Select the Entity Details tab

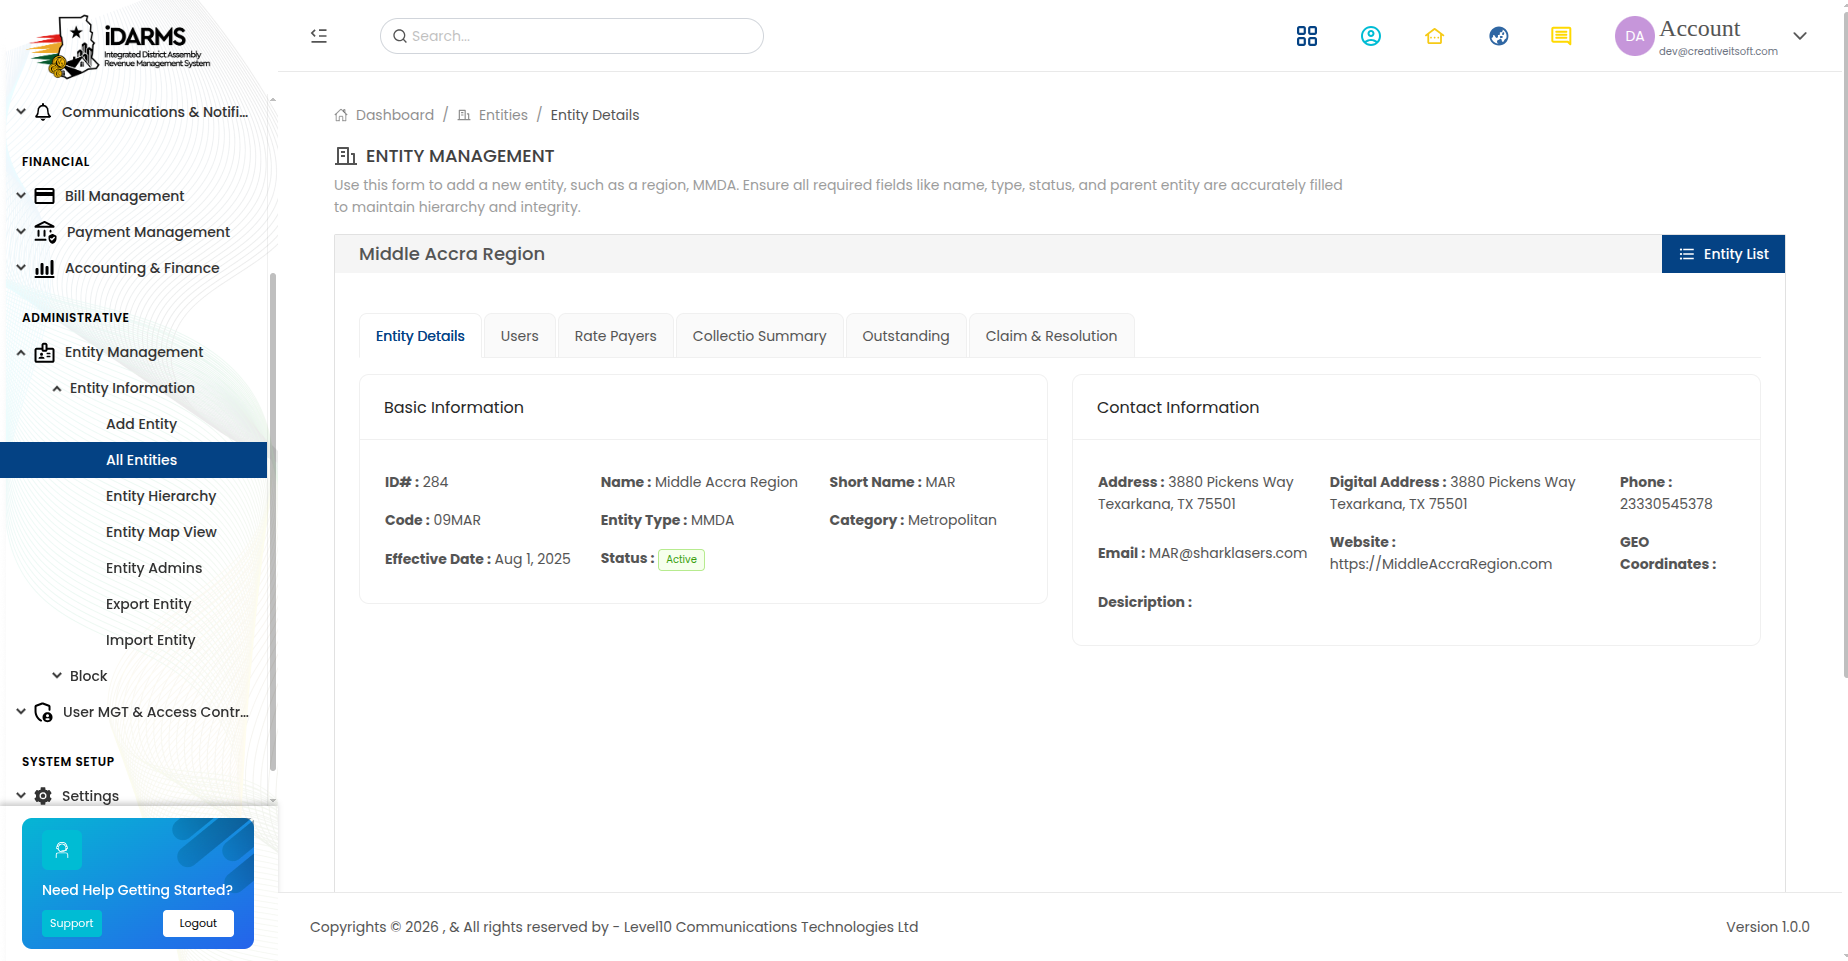(x=420, y=336)
